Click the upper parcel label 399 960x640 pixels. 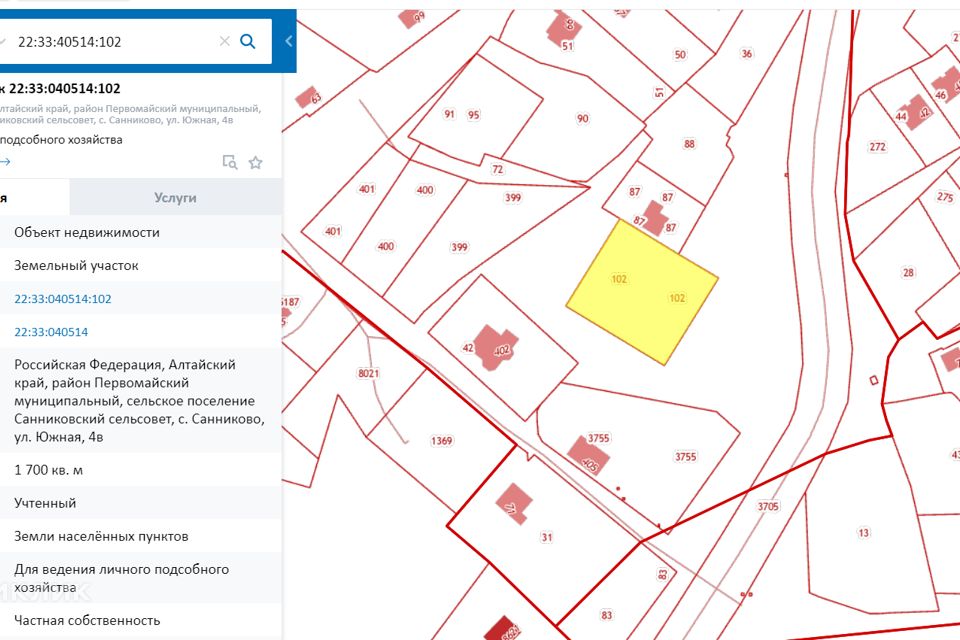pyautogui.click(x=512, y=197)
